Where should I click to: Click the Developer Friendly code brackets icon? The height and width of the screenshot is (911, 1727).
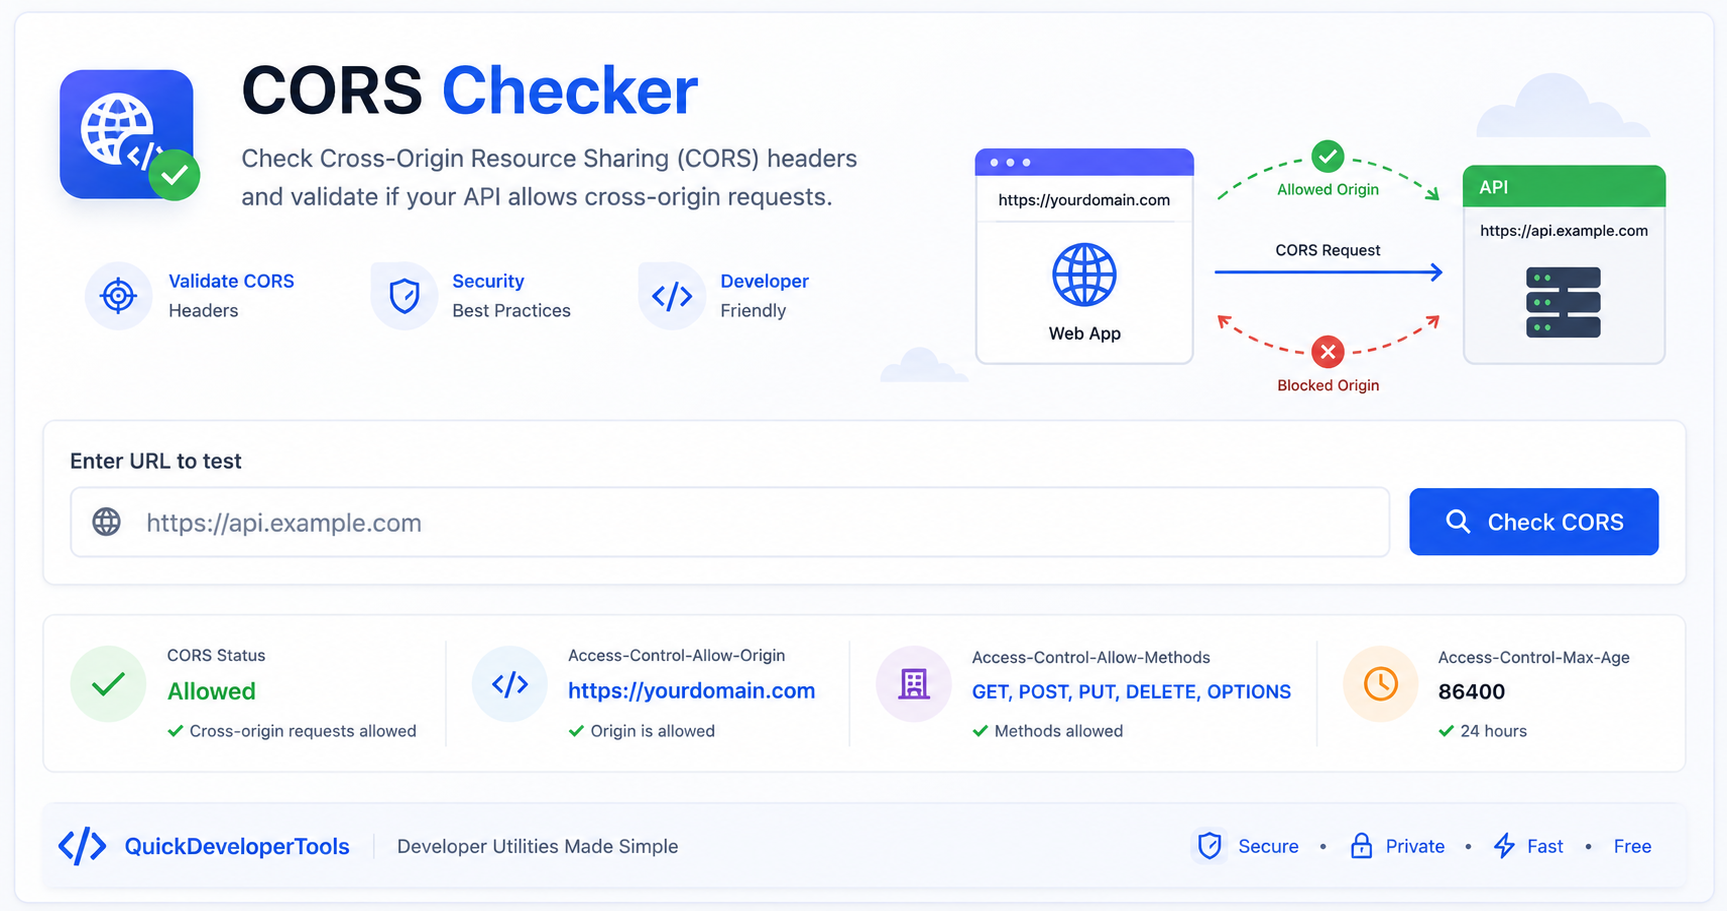coord(672,296)
